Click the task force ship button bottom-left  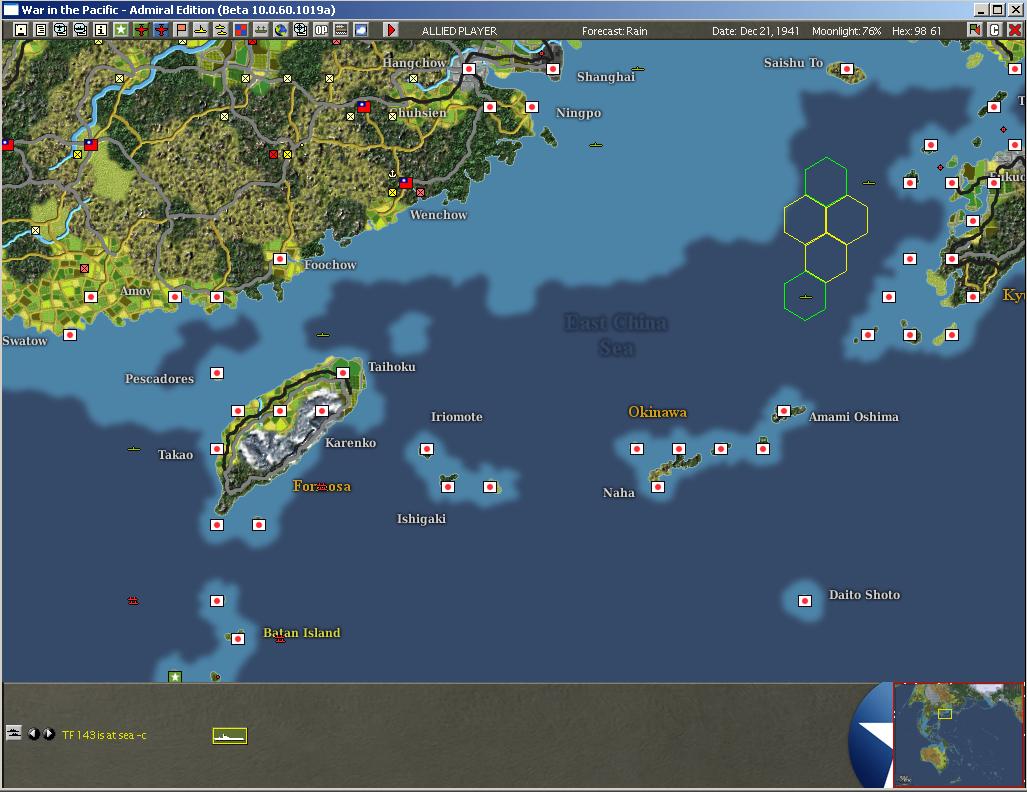(13, 732)
